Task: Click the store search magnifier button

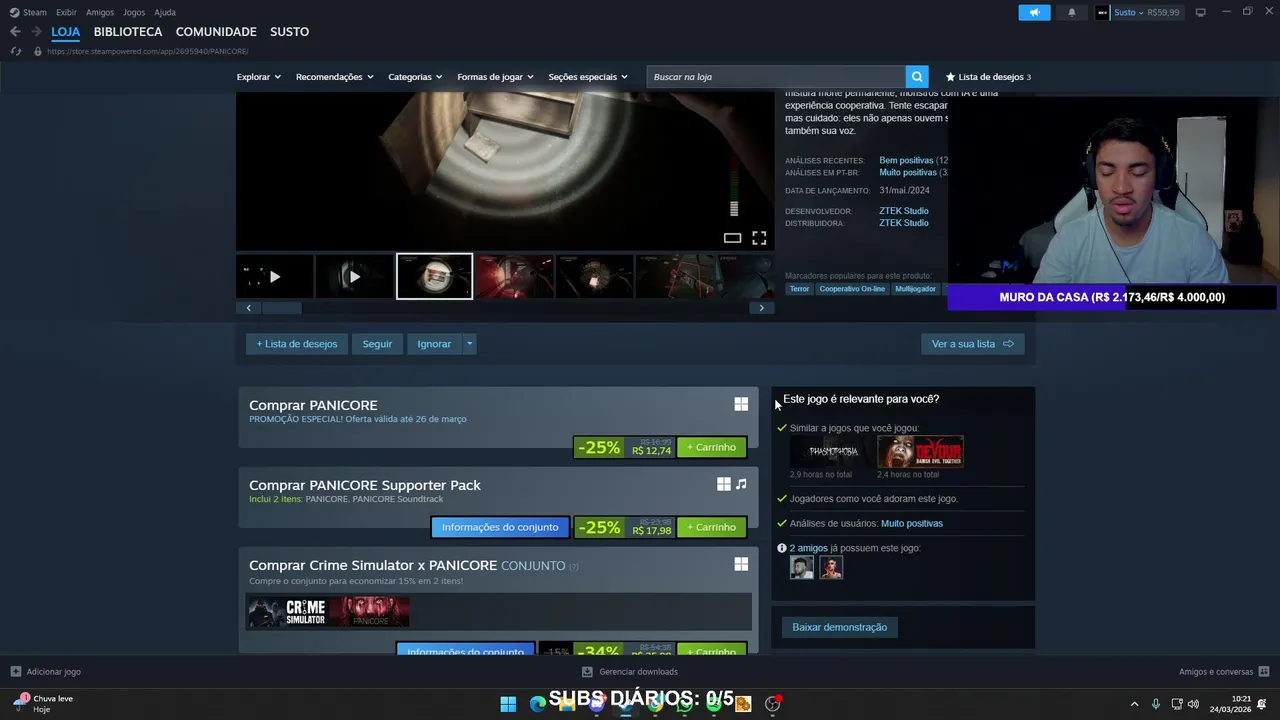Action: point(917,77)
